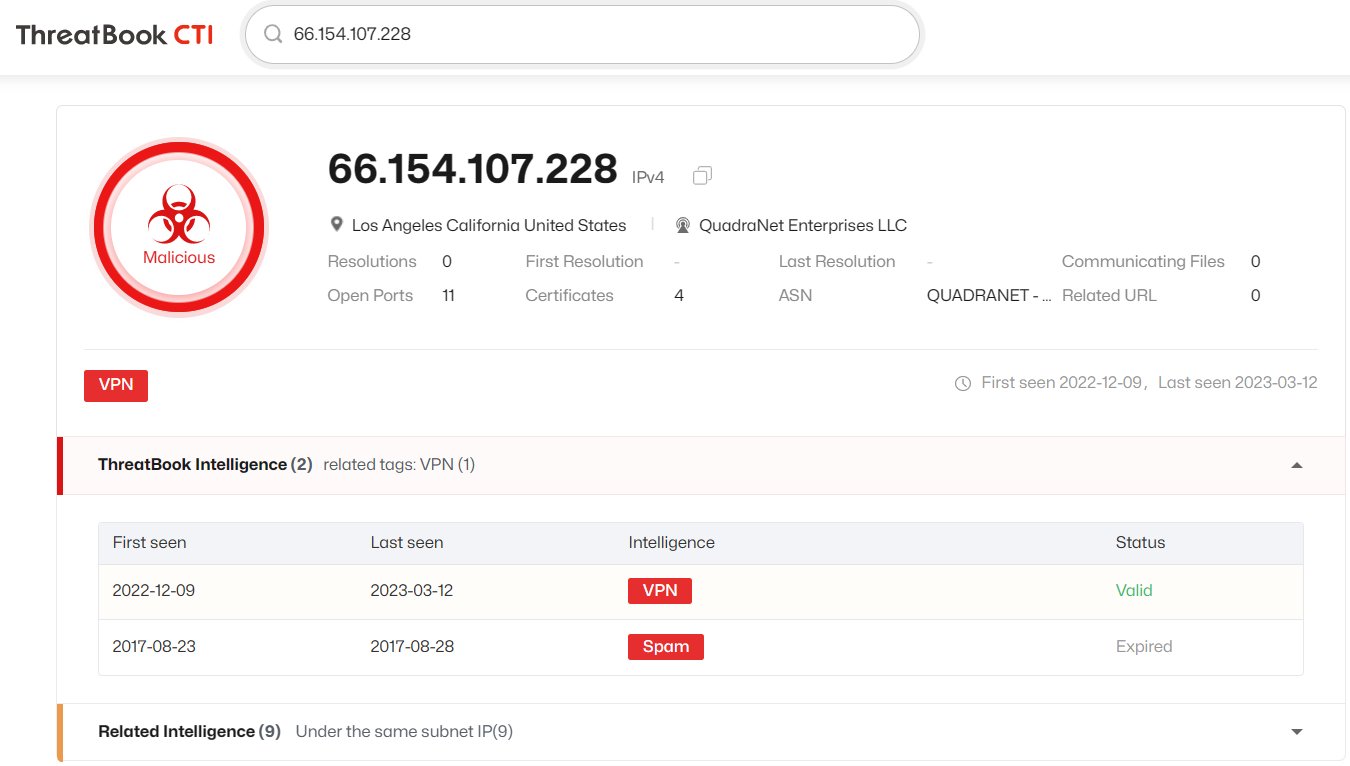
Task: Open the ThreatBook Intelligence (2) header
Action: 204,464
